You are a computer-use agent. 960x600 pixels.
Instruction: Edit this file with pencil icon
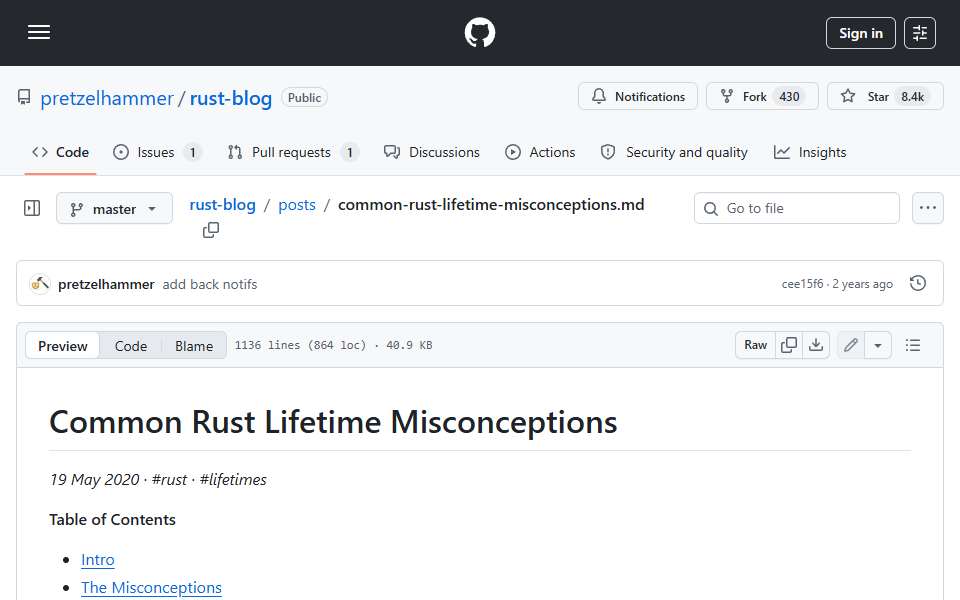[x=850, y=345]
